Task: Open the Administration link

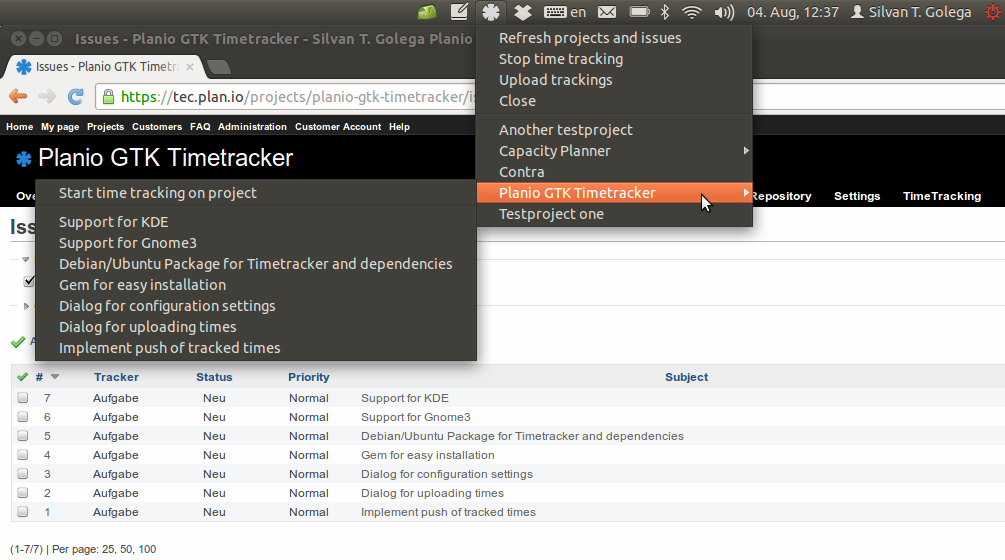Action: coord(252,127)
